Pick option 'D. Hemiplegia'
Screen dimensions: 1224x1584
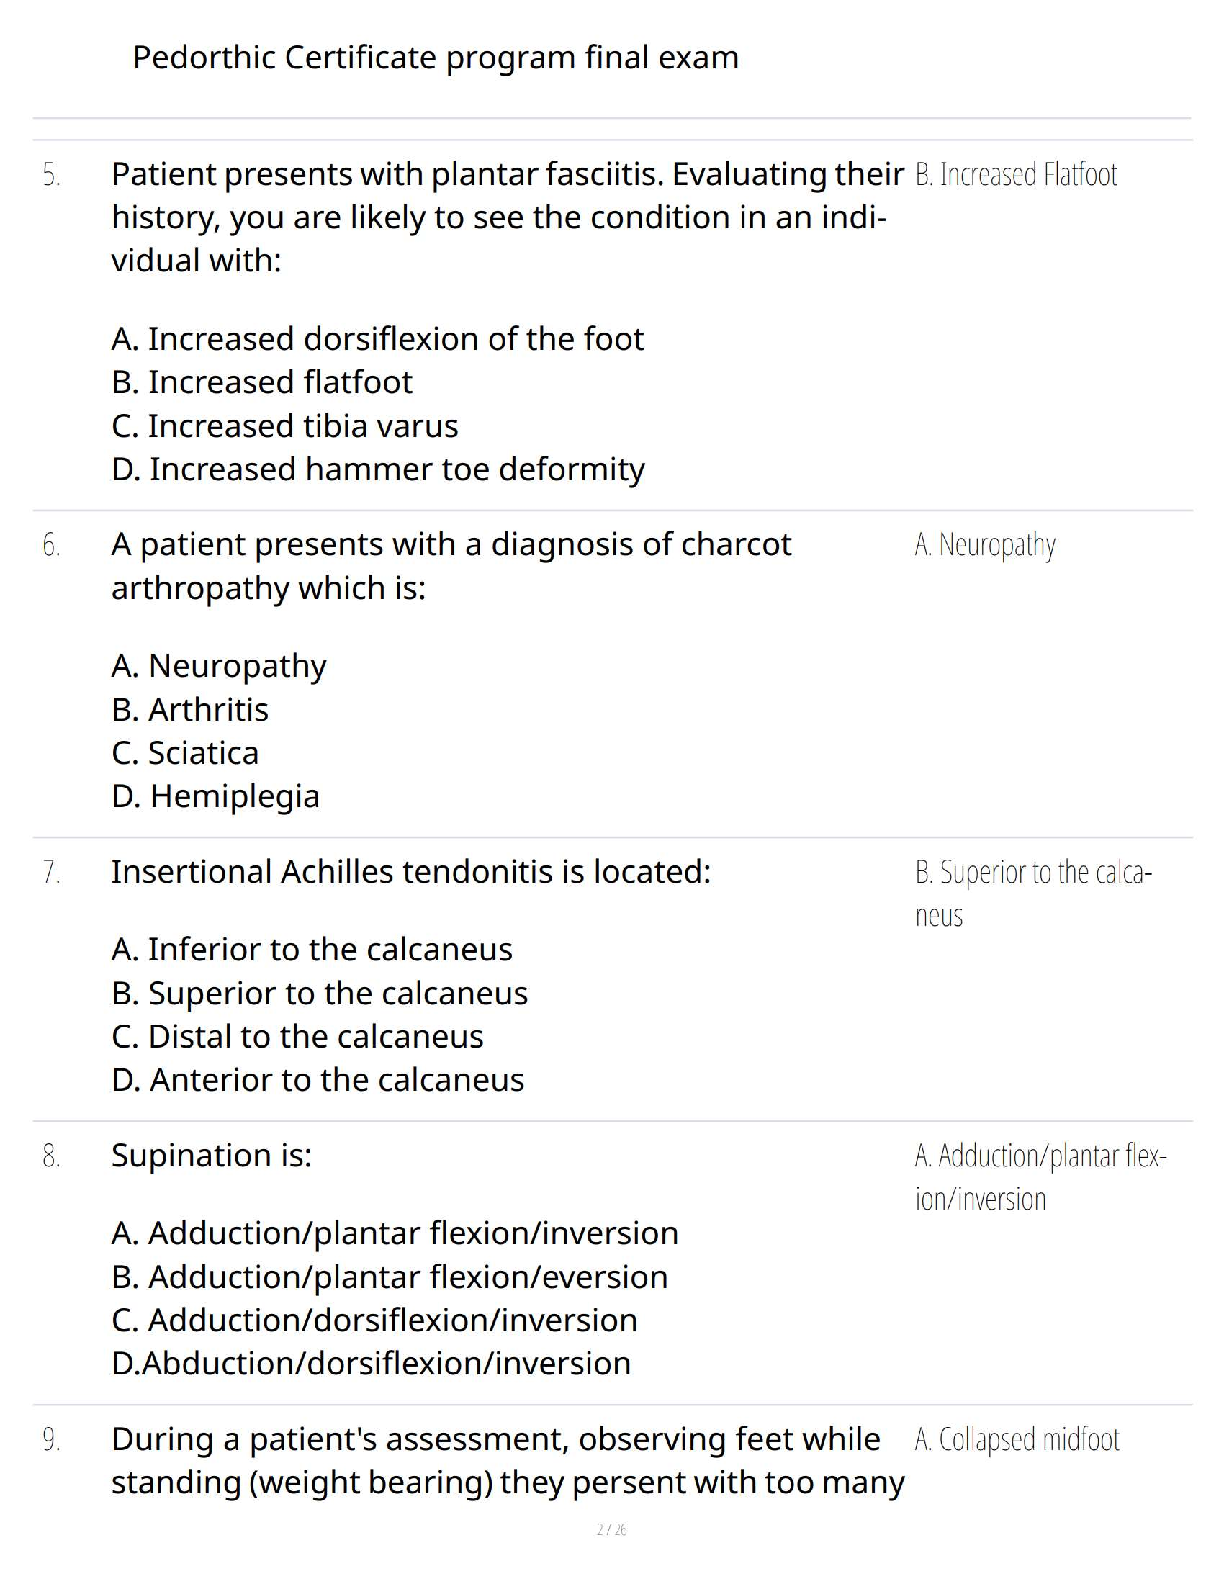(x=215, y=796)
